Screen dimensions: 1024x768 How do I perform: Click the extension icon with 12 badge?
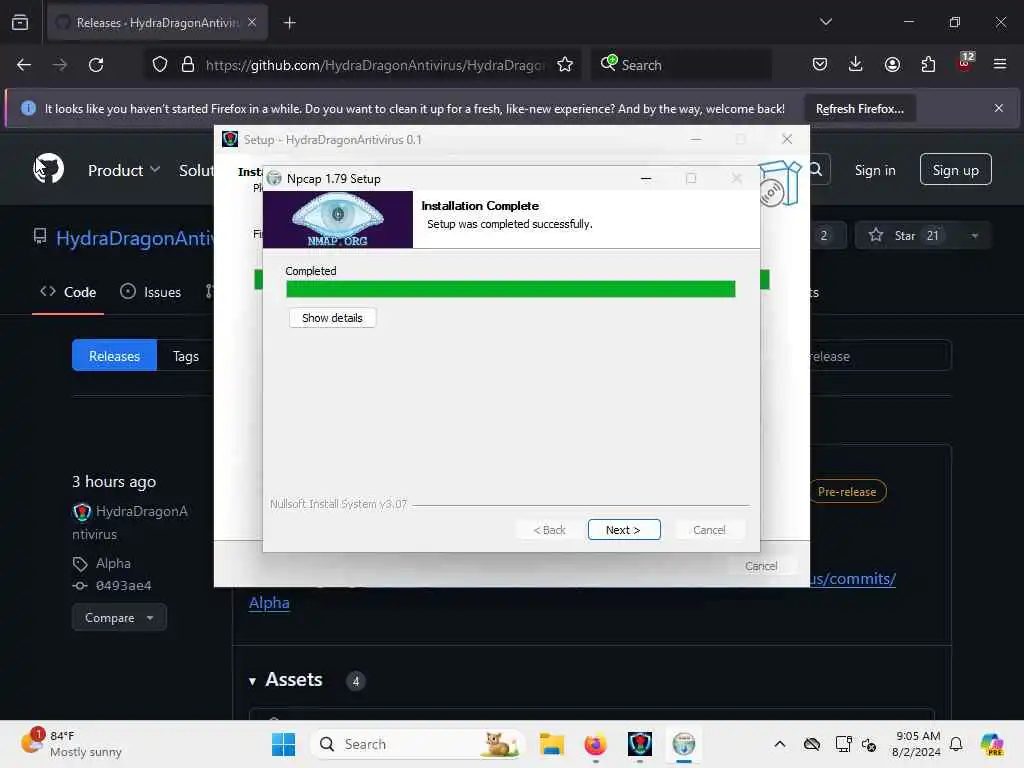(965, 63)
